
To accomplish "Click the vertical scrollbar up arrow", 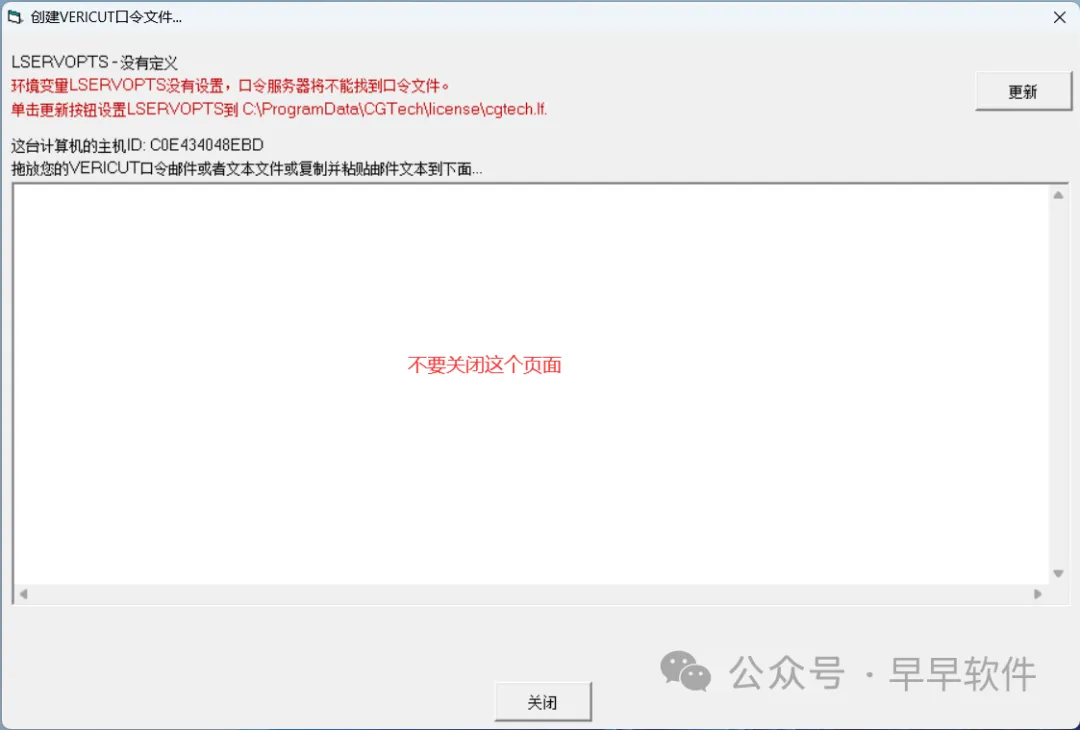I will coord(1058,196).
